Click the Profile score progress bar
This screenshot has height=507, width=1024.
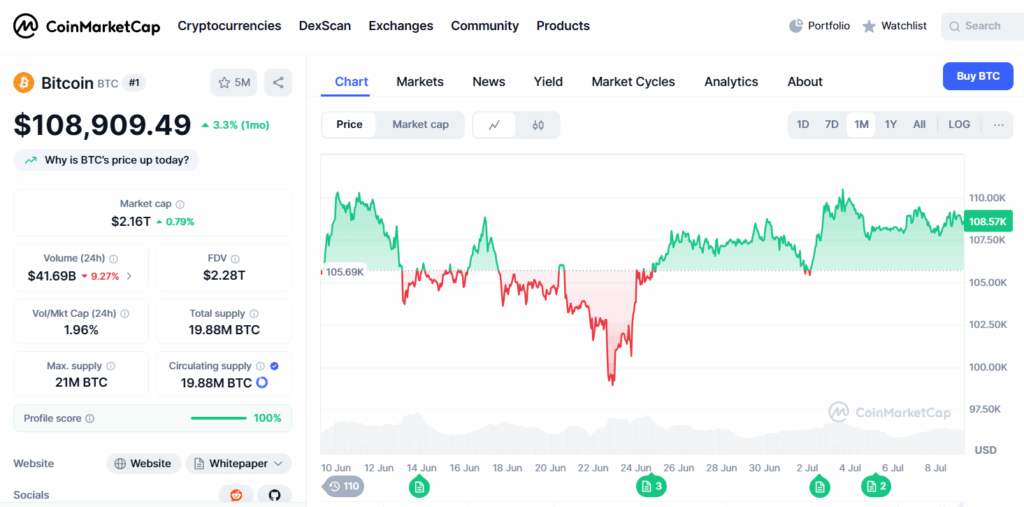219,418
